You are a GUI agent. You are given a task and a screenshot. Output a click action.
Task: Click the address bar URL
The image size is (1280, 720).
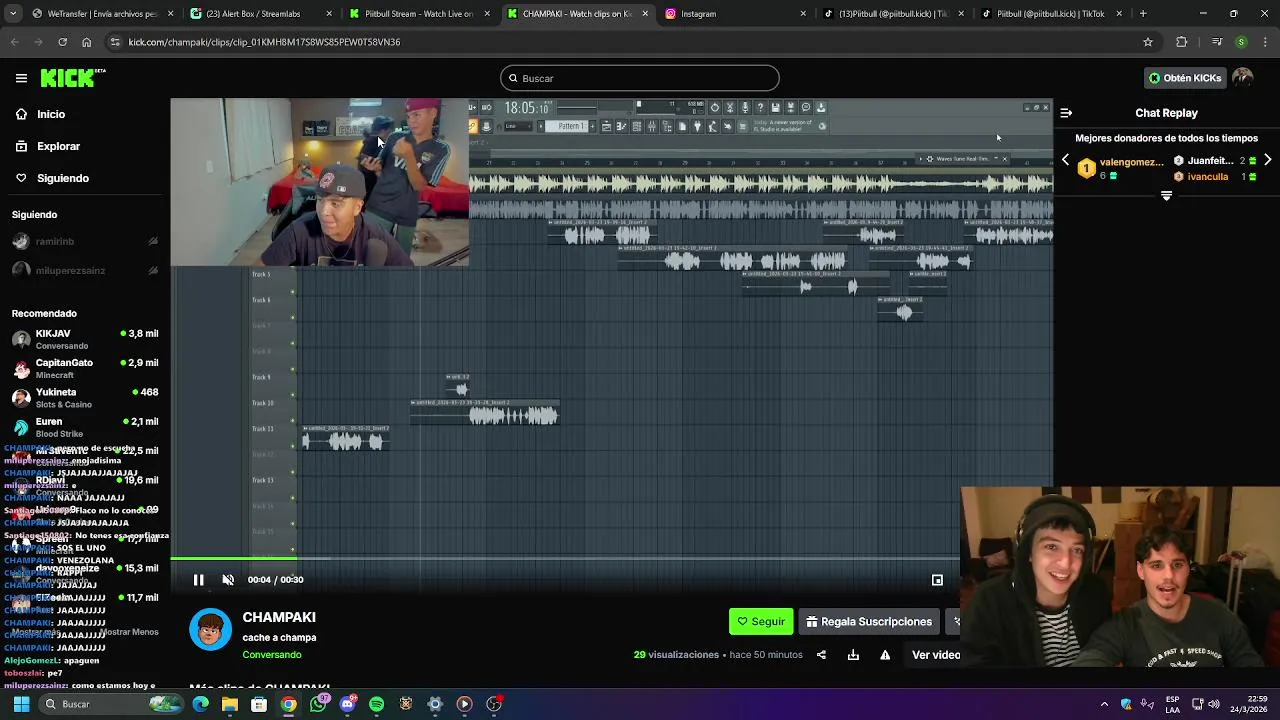click(264, 42)
